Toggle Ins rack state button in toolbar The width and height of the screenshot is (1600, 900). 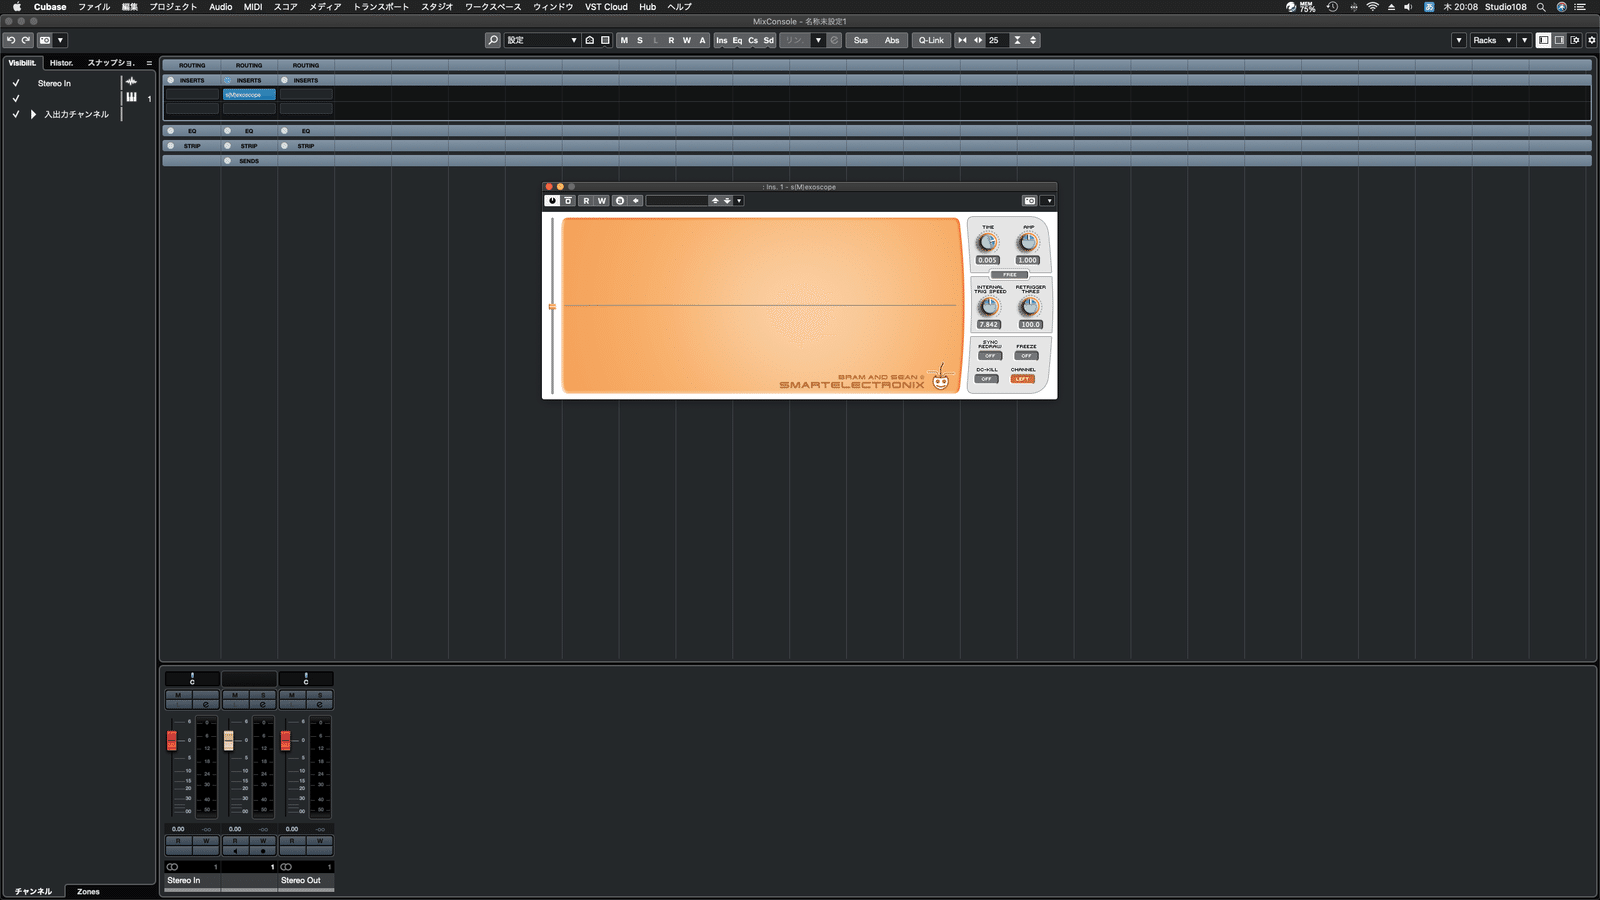coord(722,40)
